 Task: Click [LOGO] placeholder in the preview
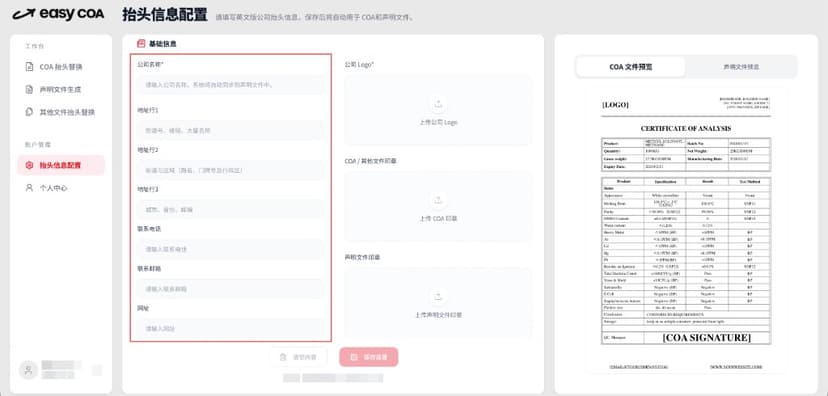tap(615, 105)
